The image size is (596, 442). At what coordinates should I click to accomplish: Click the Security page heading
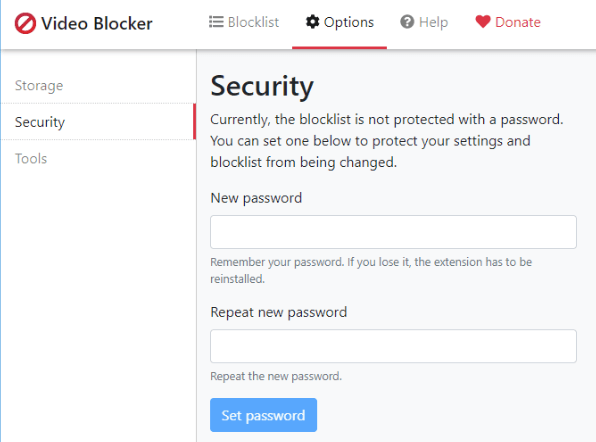(262, 87)
